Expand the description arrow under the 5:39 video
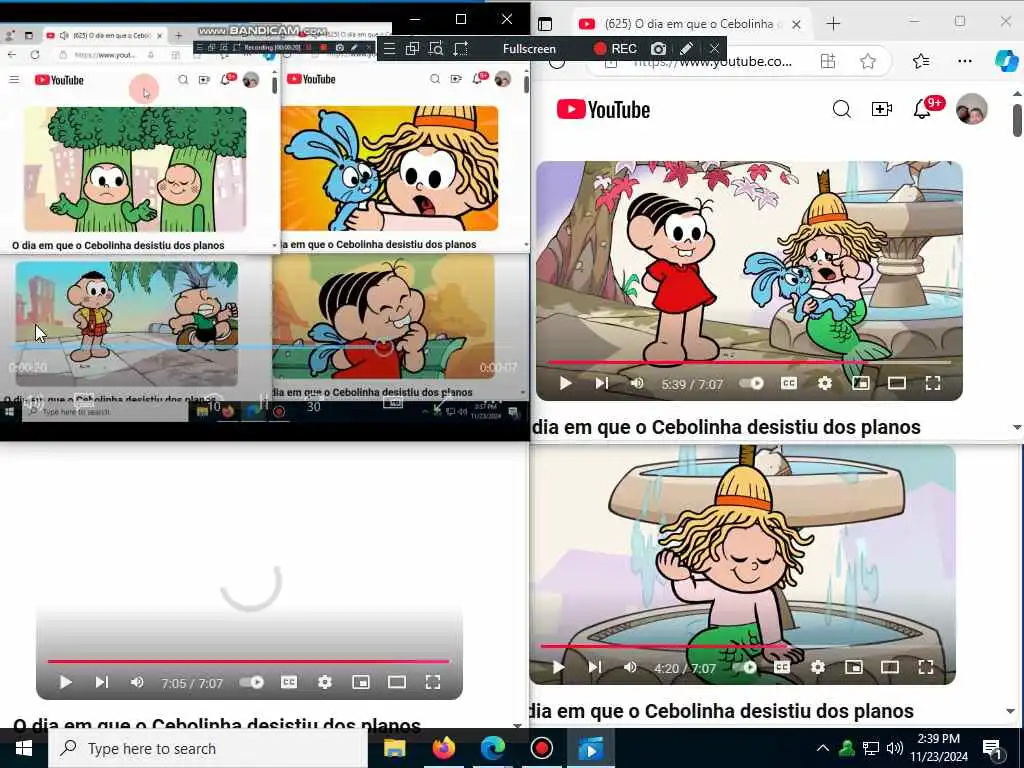The width and height of the screenshot is (1024, 768). point(1017,427)
